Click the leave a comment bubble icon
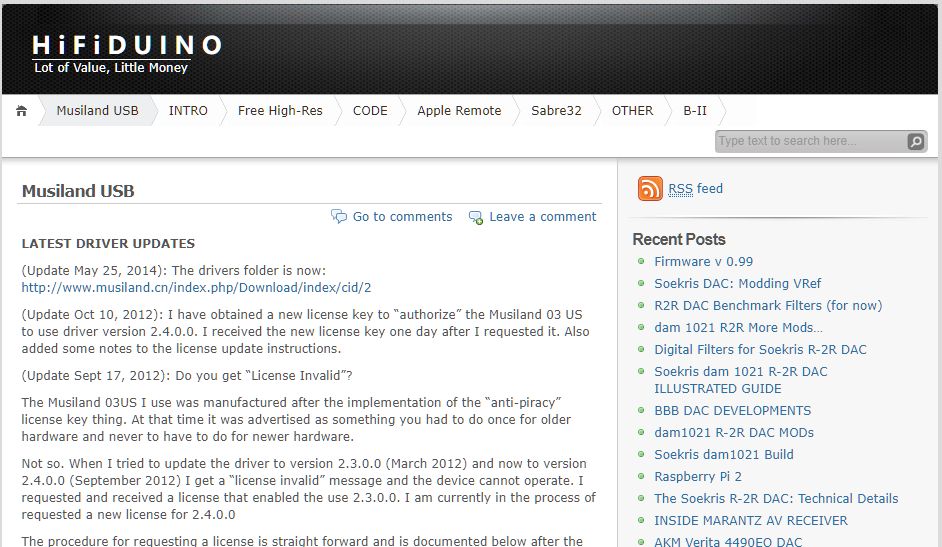The height and width of the screenshot is (547, 942). pyautogui.click(x=476, y=217)
